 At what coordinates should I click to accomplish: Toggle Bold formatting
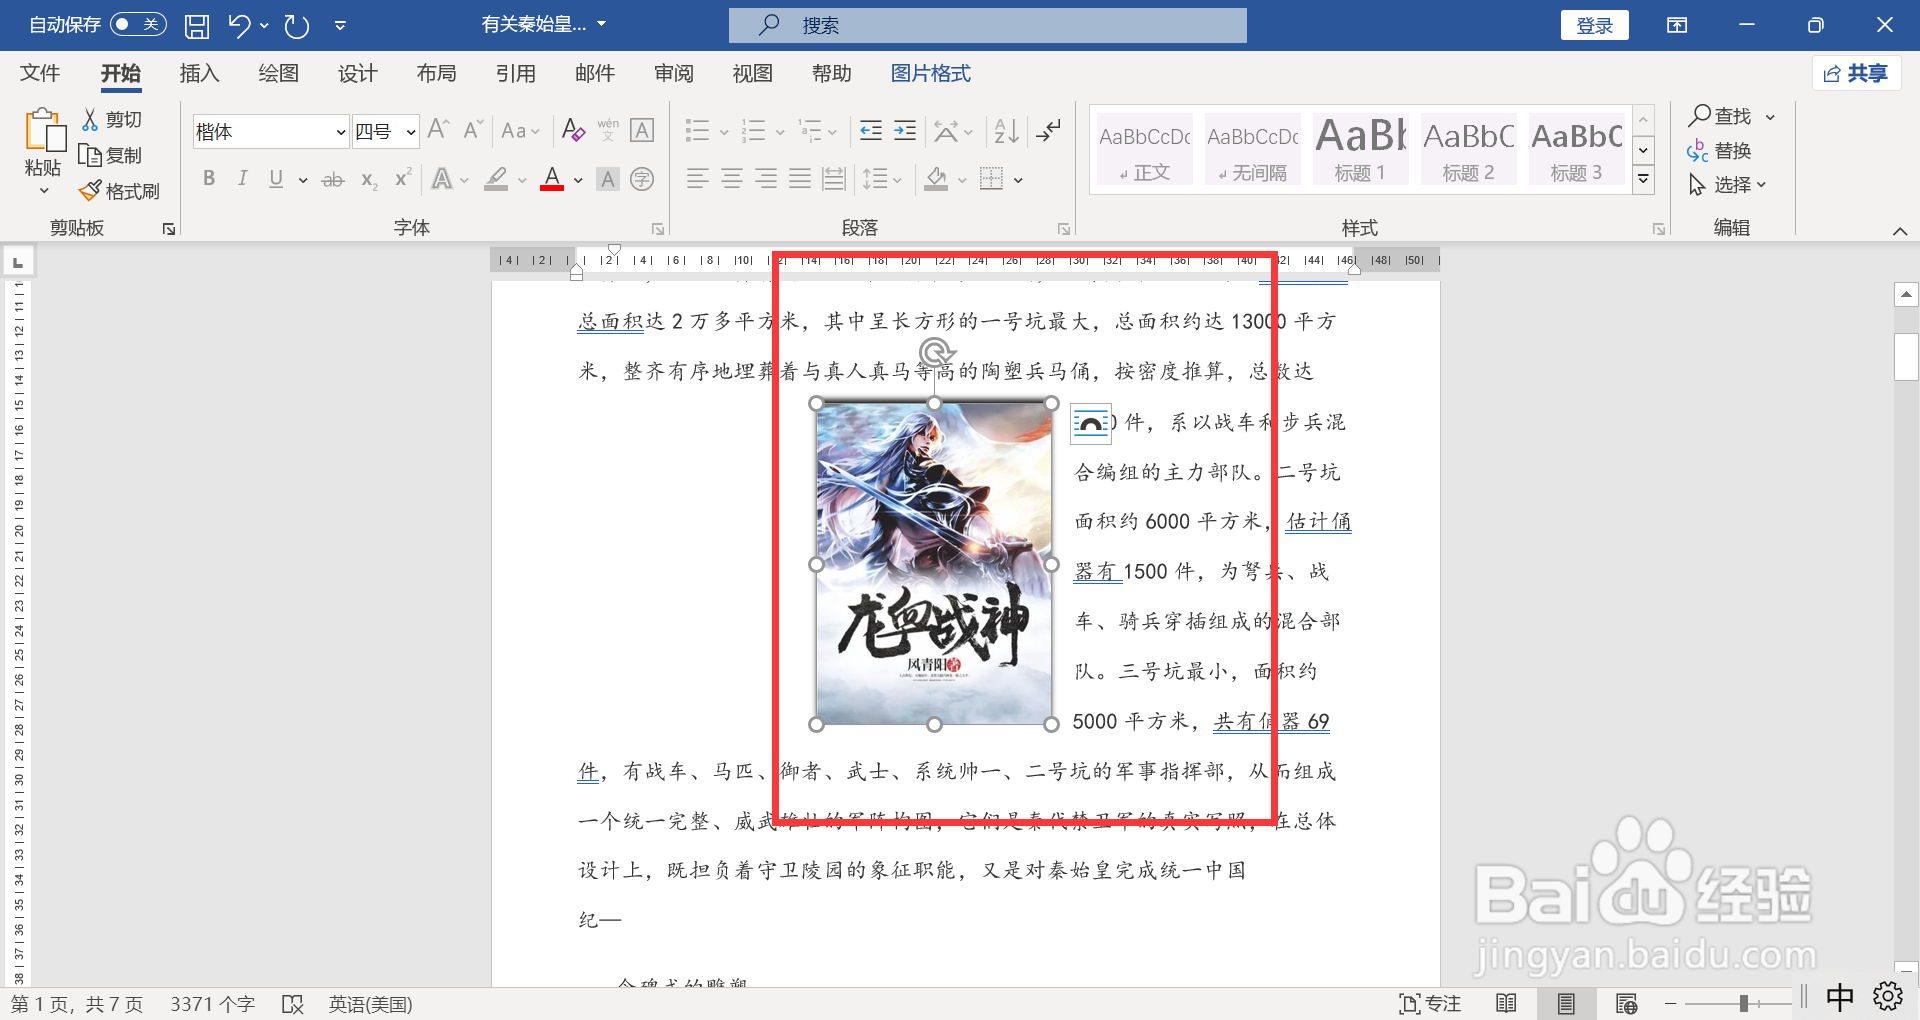click(209, 179)
